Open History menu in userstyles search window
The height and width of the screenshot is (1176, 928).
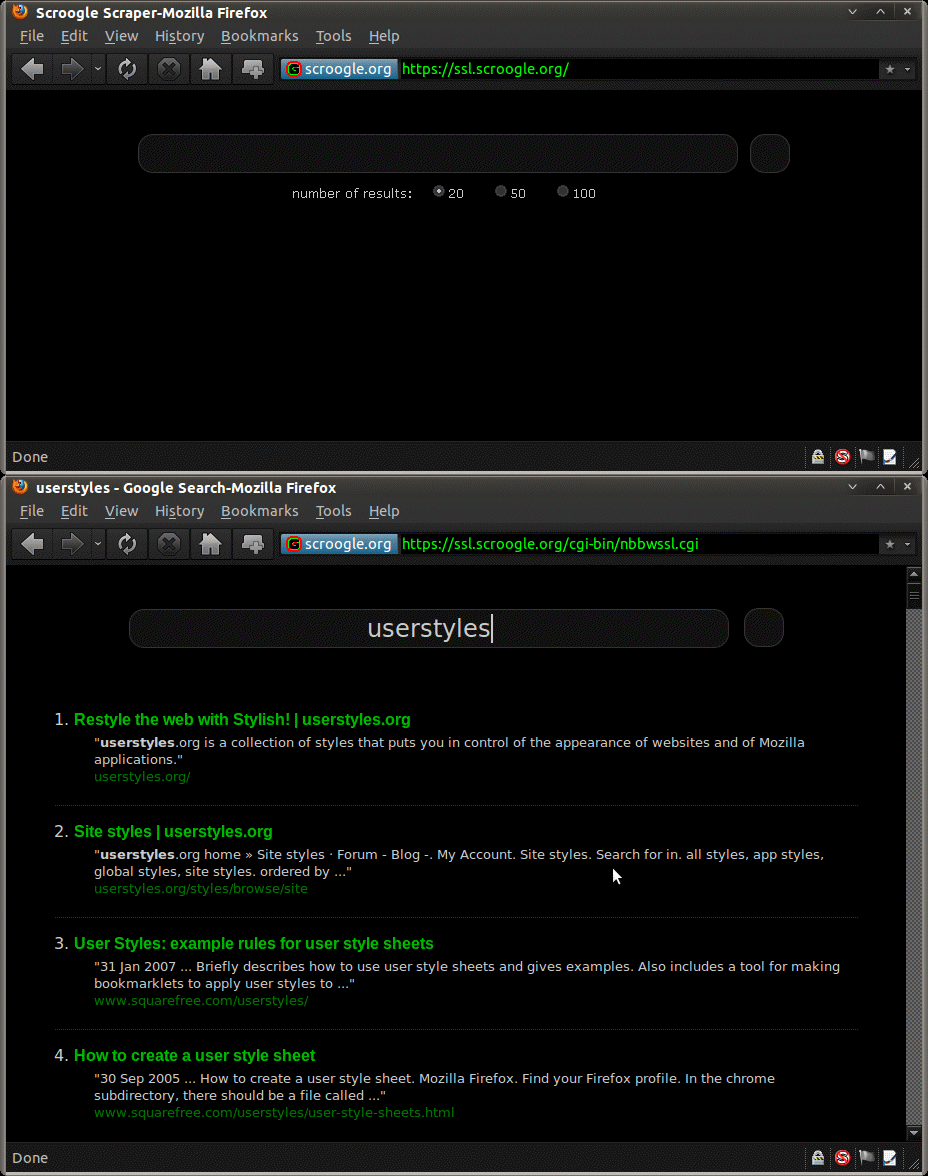[x=179, y=511]
